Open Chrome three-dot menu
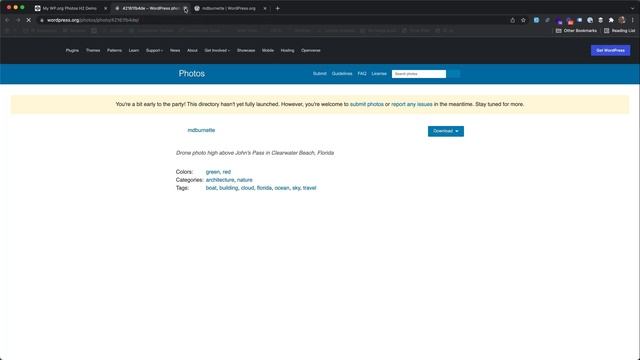Screen dimensions: 640x360 tap(633, 20)
